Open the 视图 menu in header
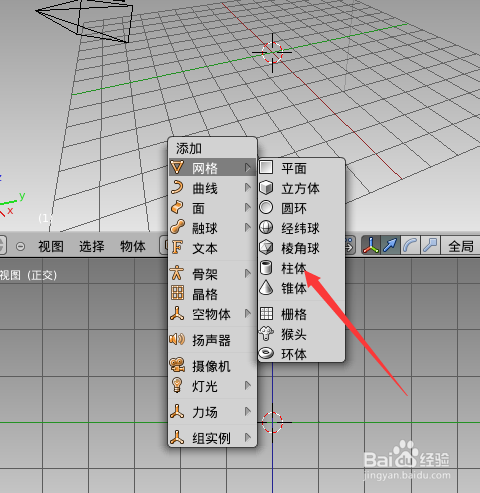 [x=51, y=247]
